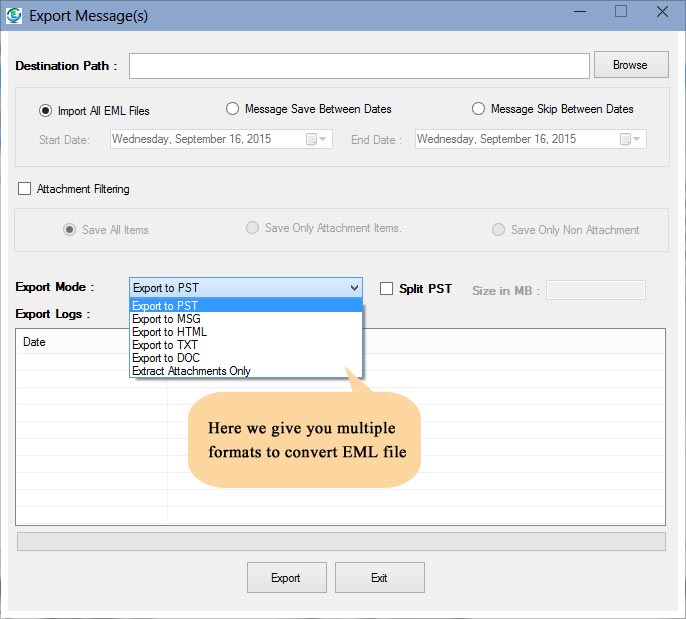Choose Message Skip Between Dates option
The width and height of the screenshot is (686, 619).
tap(479, 109)
